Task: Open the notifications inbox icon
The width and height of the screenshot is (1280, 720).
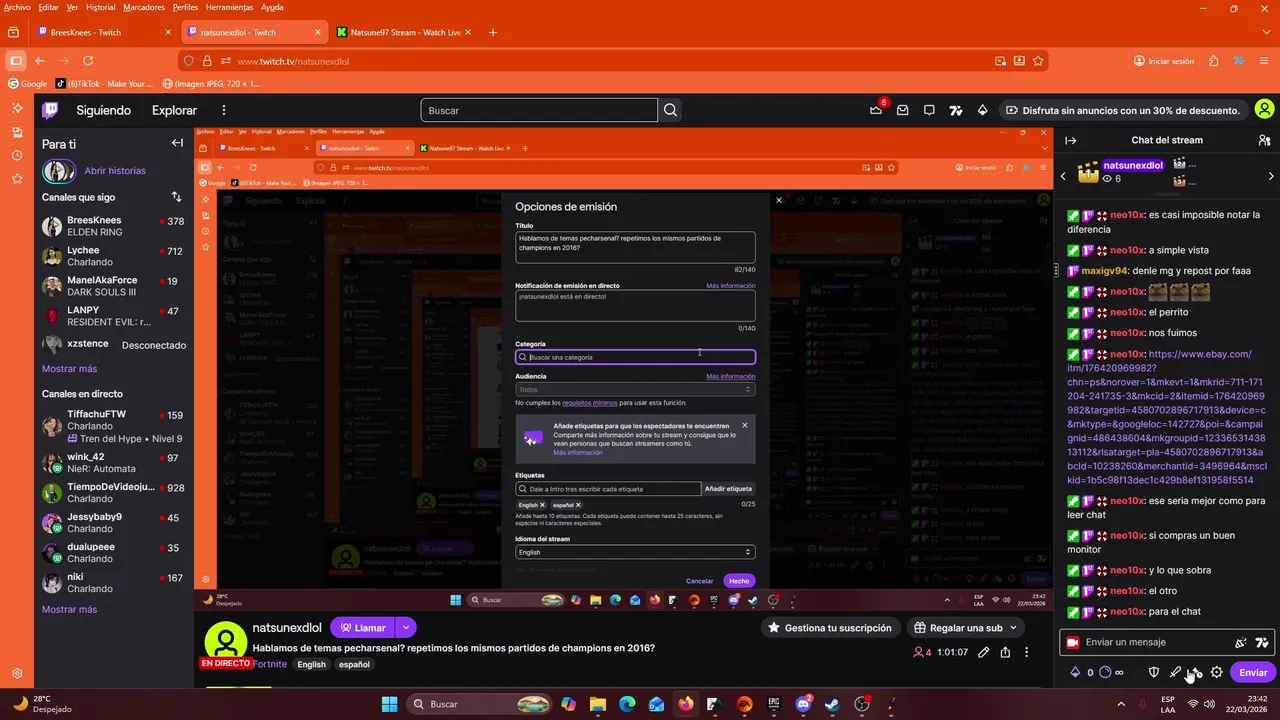Action: [x=903, y=110]
